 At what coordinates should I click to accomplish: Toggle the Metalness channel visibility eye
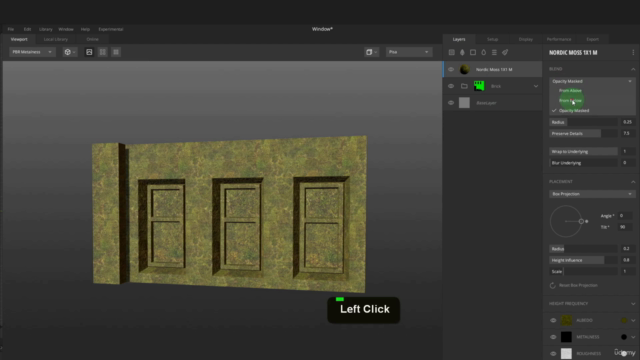[x=553, y=337]
